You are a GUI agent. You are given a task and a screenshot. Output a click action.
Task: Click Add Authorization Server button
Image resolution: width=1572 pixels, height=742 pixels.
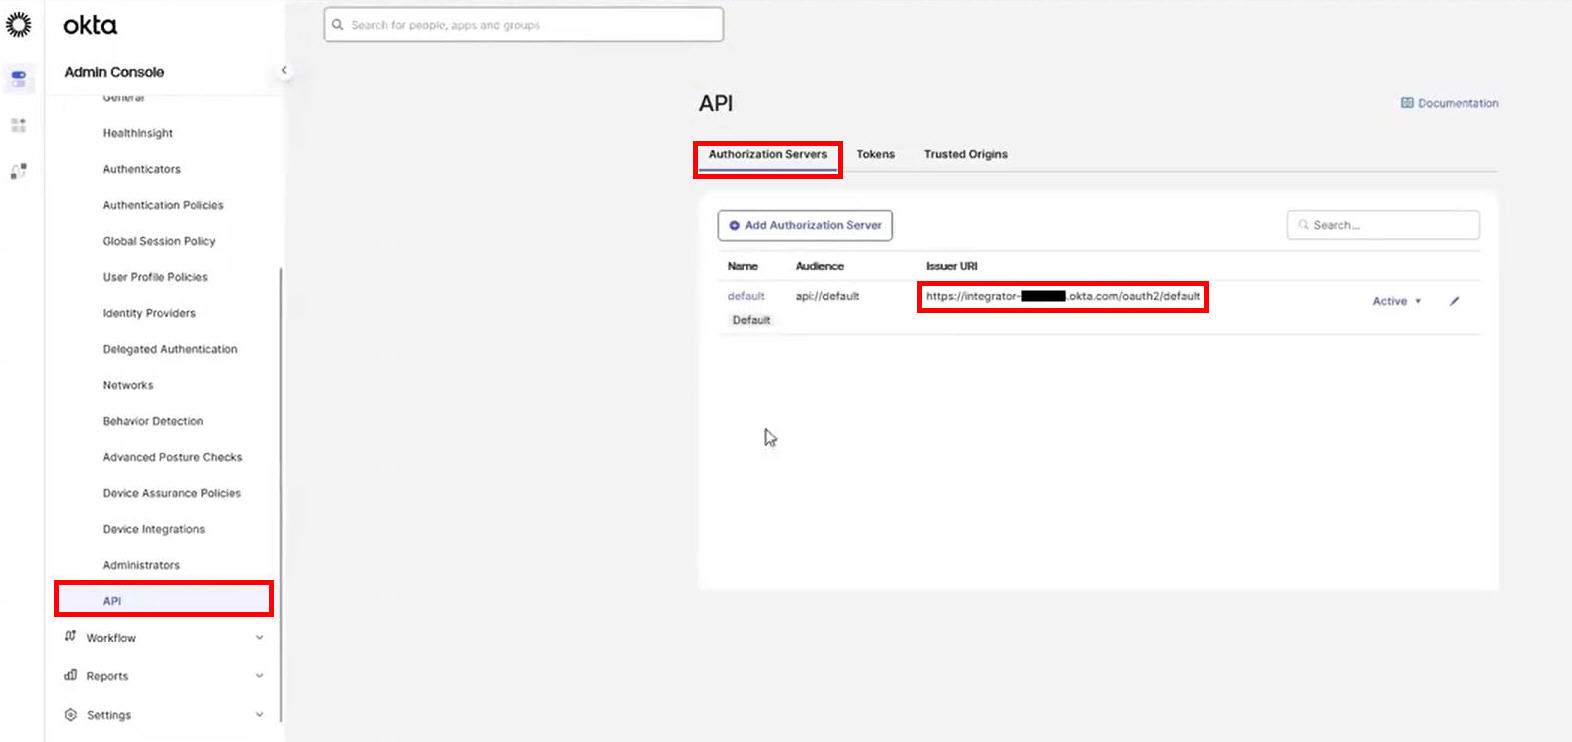(805, 225)
